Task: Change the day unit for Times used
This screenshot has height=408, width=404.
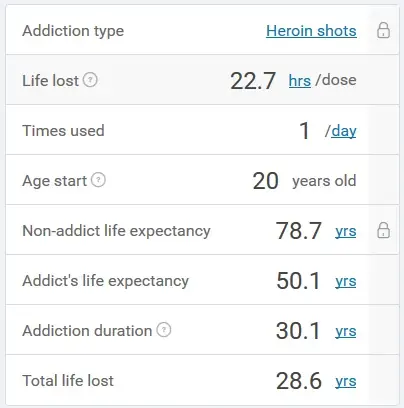Action: [x=344, y=131]
